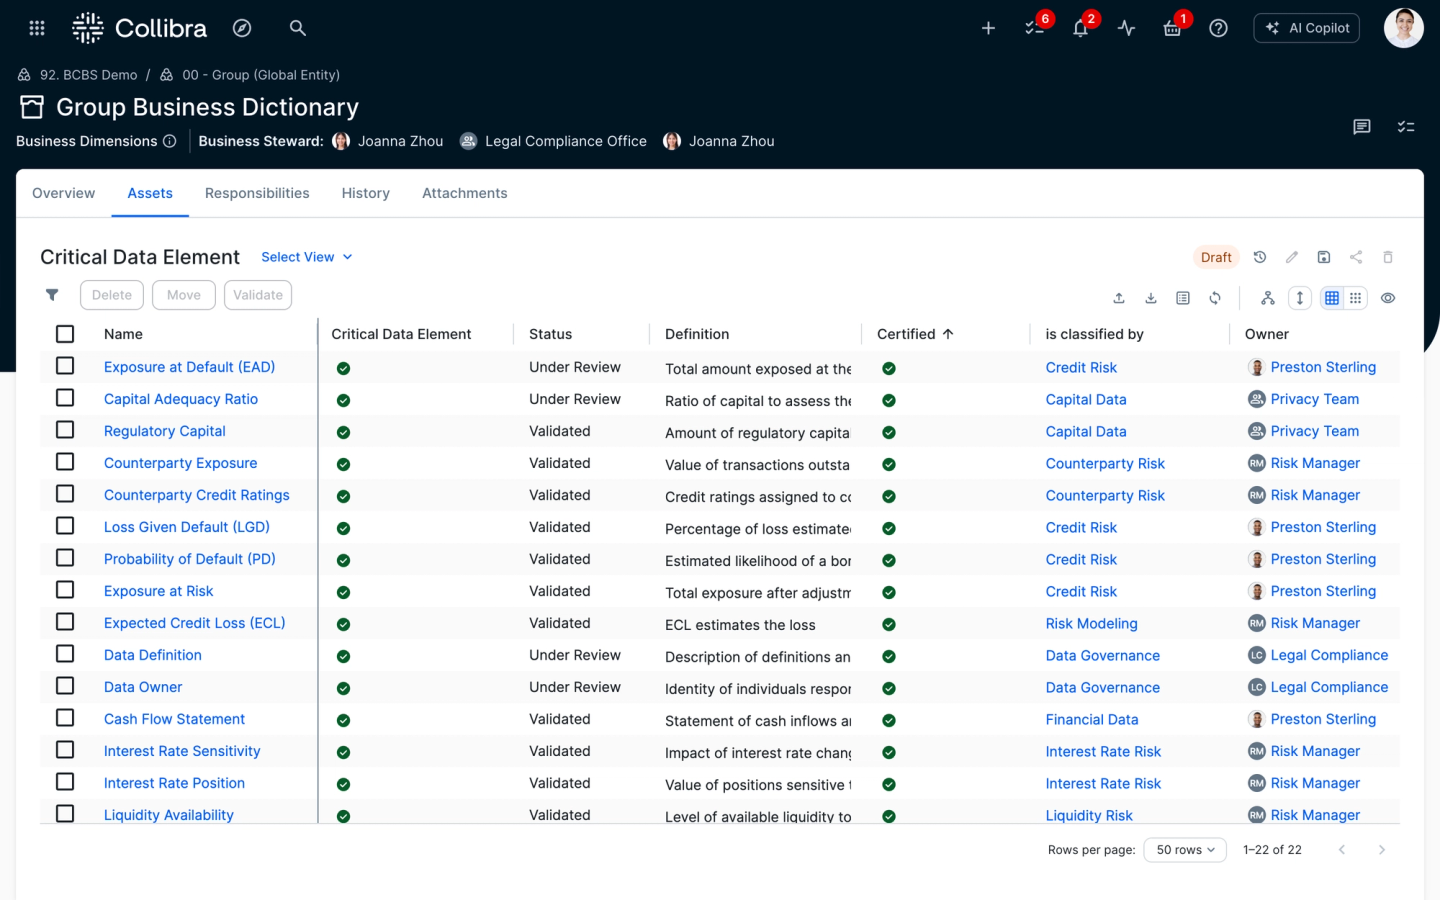The height and width of the screenshot is (900, 1440).
Task: Save the current view using the floppy disk icon
Action: point(1323,257)
